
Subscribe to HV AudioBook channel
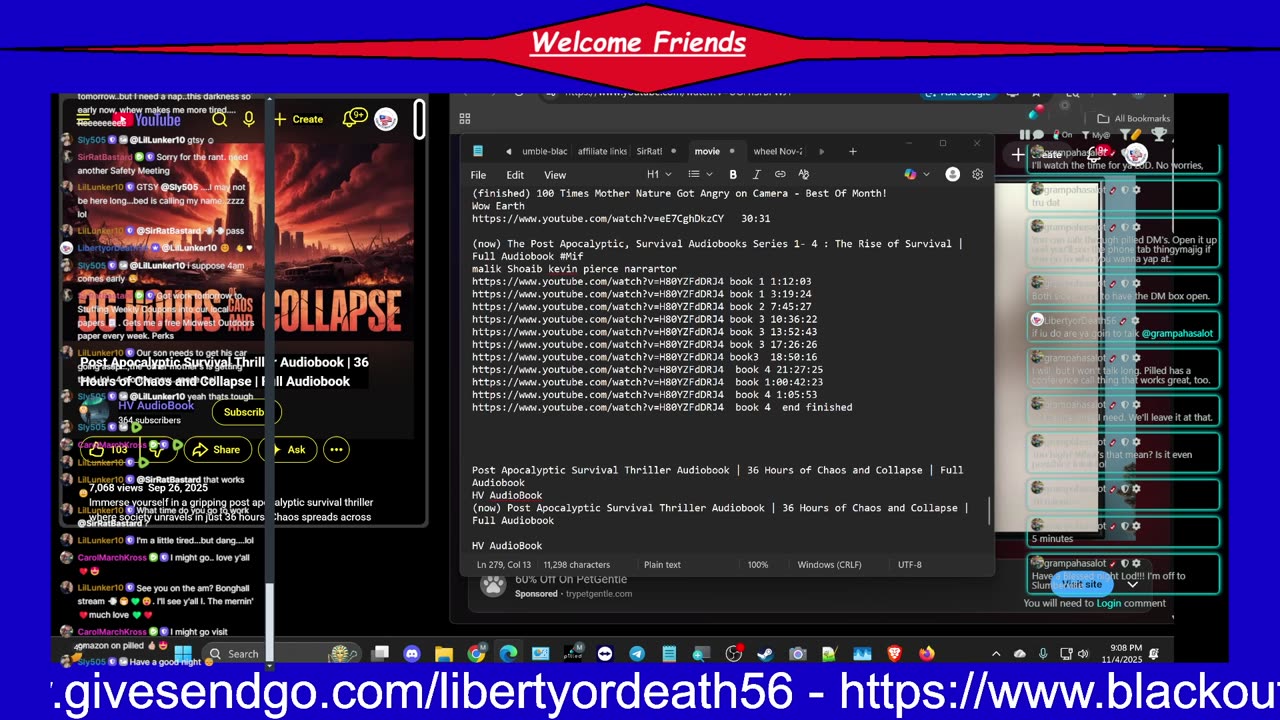tap(245, 412)
